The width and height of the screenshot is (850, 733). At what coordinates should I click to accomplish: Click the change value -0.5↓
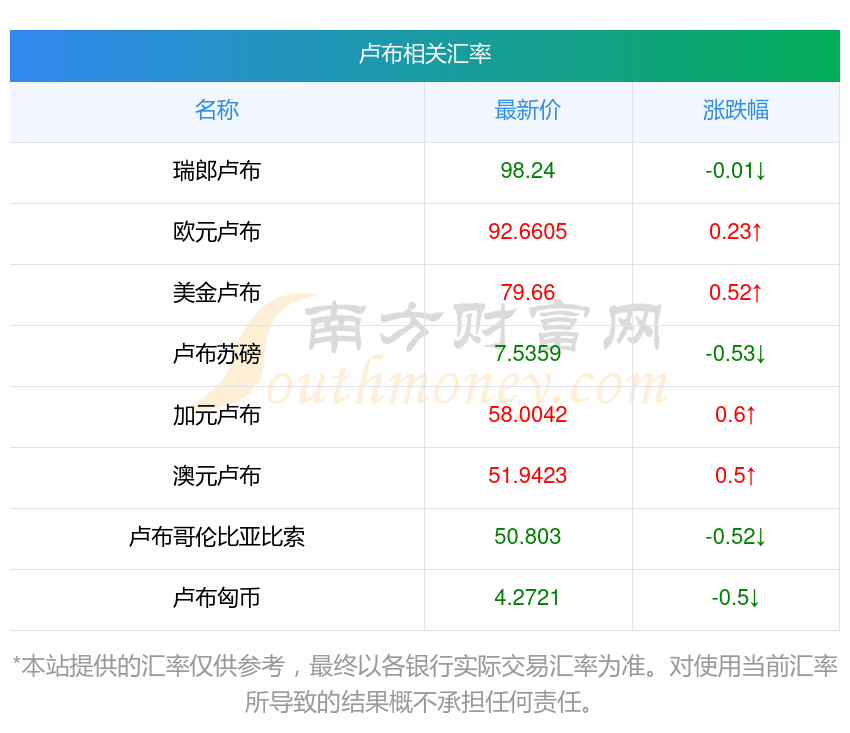point(736,598)
